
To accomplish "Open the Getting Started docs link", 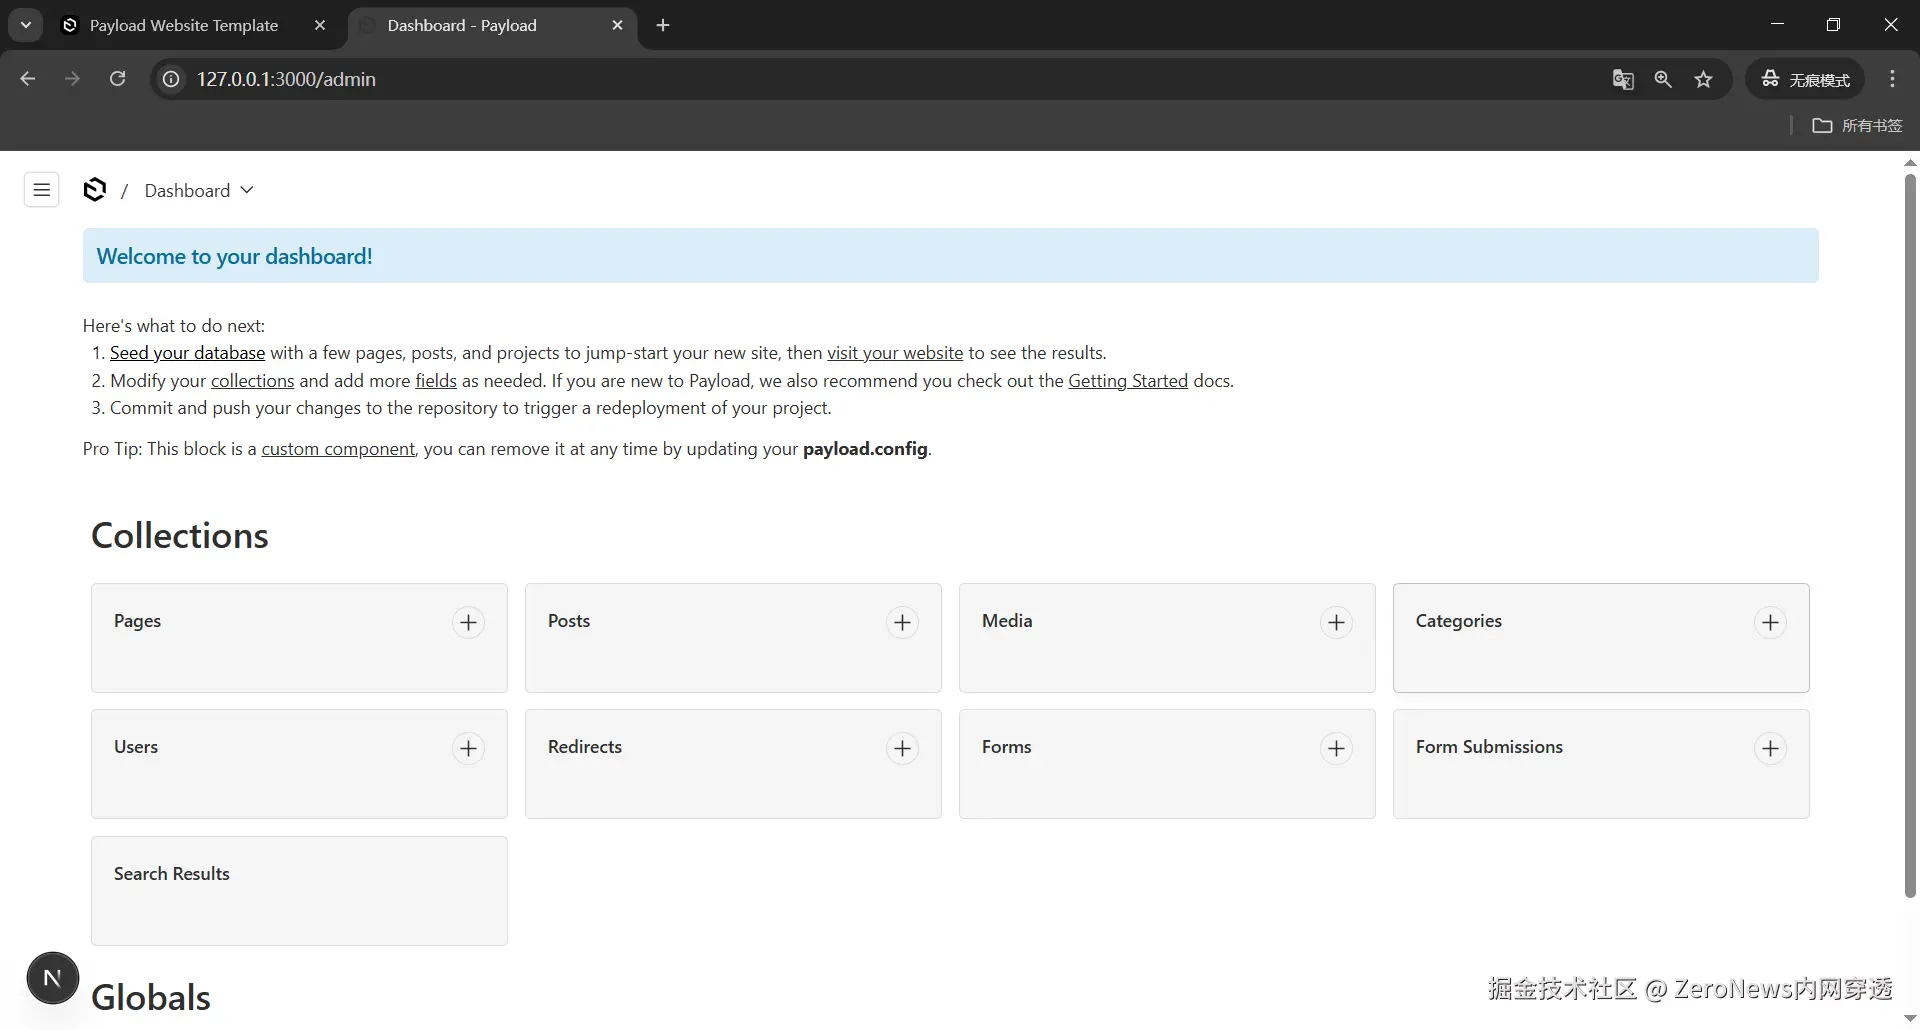I will 1128,381.
